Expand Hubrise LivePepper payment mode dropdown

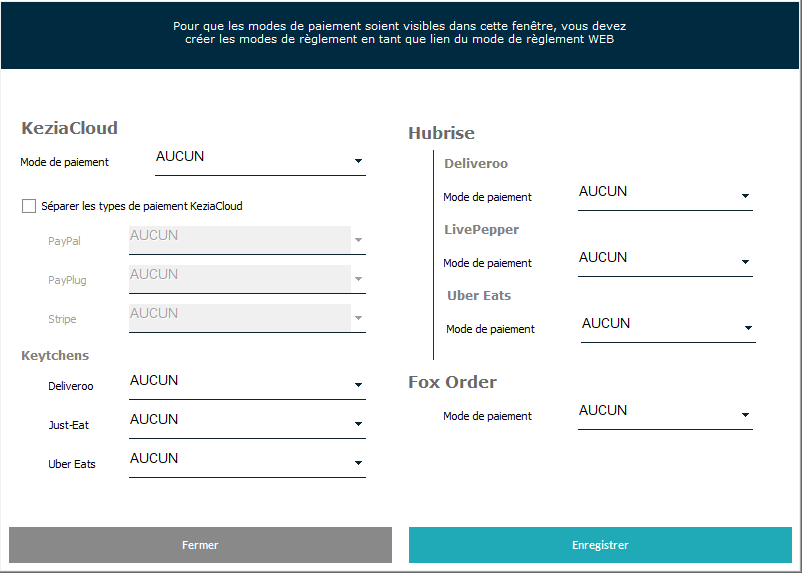point(745,262)
